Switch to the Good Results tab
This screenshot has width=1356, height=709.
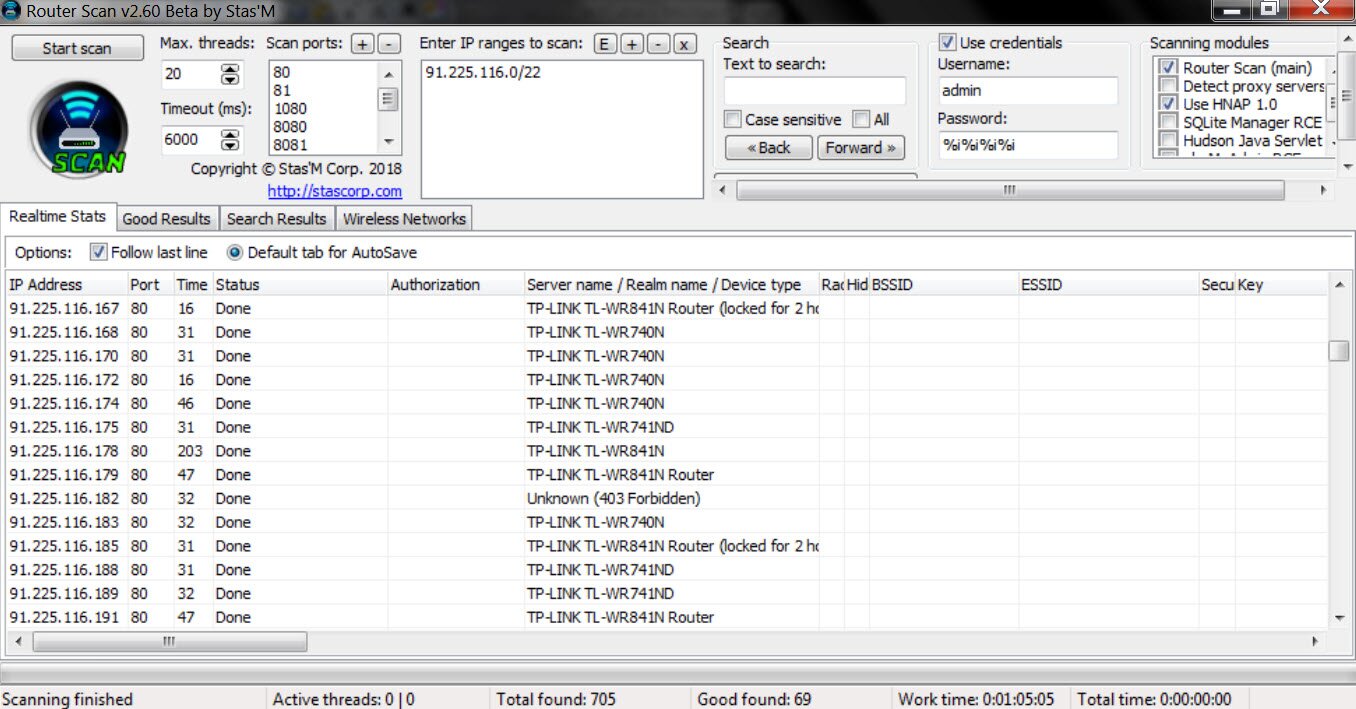tap(166, 219)
